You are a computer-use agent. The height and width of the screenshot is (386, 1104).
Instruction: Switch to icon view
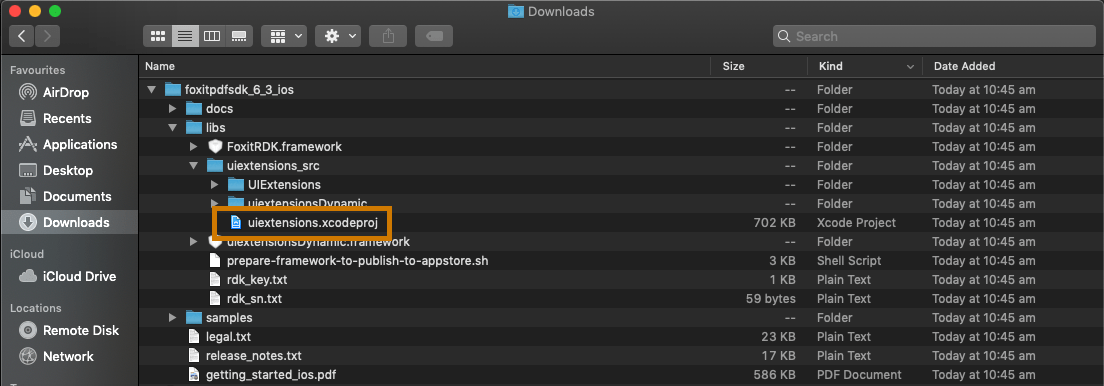click(158, 36)
